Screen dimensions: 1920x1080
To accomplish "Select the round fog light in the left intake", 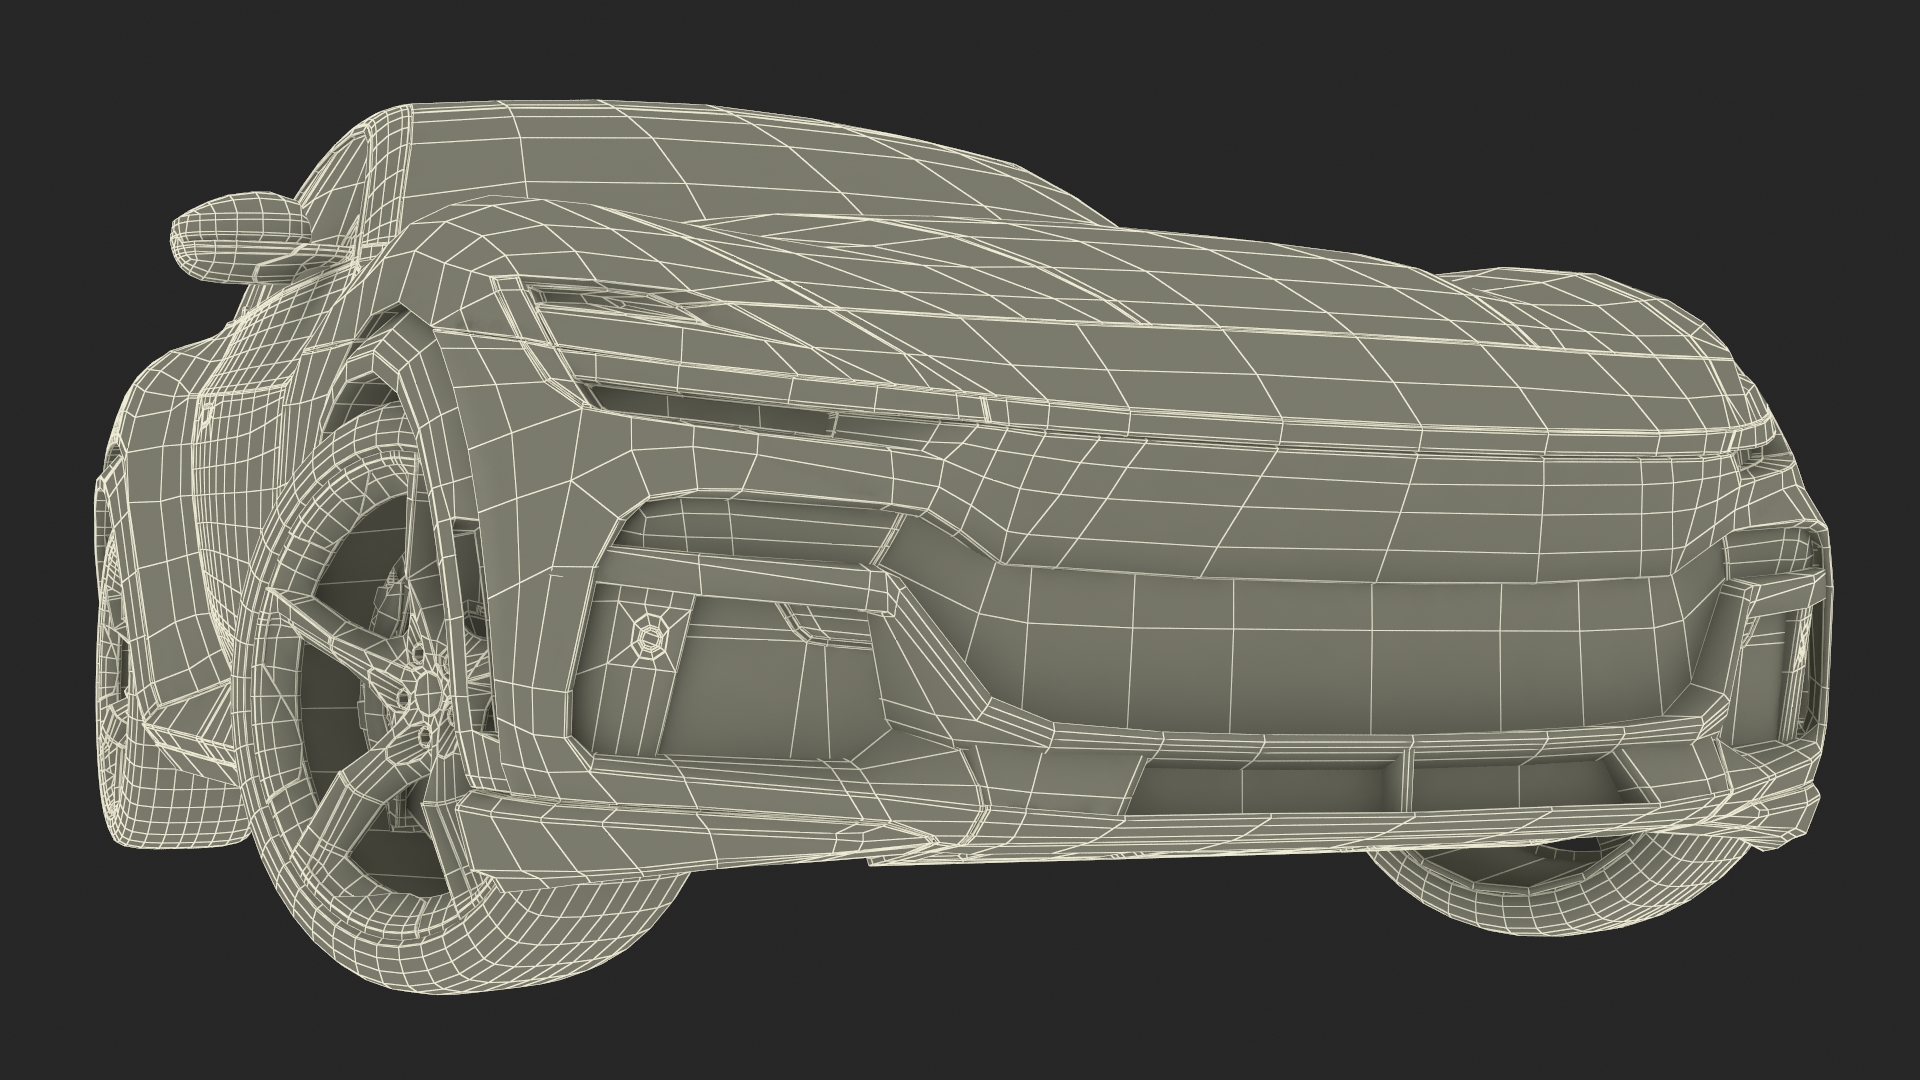I will pyautogui.click(x=647, y=637).
